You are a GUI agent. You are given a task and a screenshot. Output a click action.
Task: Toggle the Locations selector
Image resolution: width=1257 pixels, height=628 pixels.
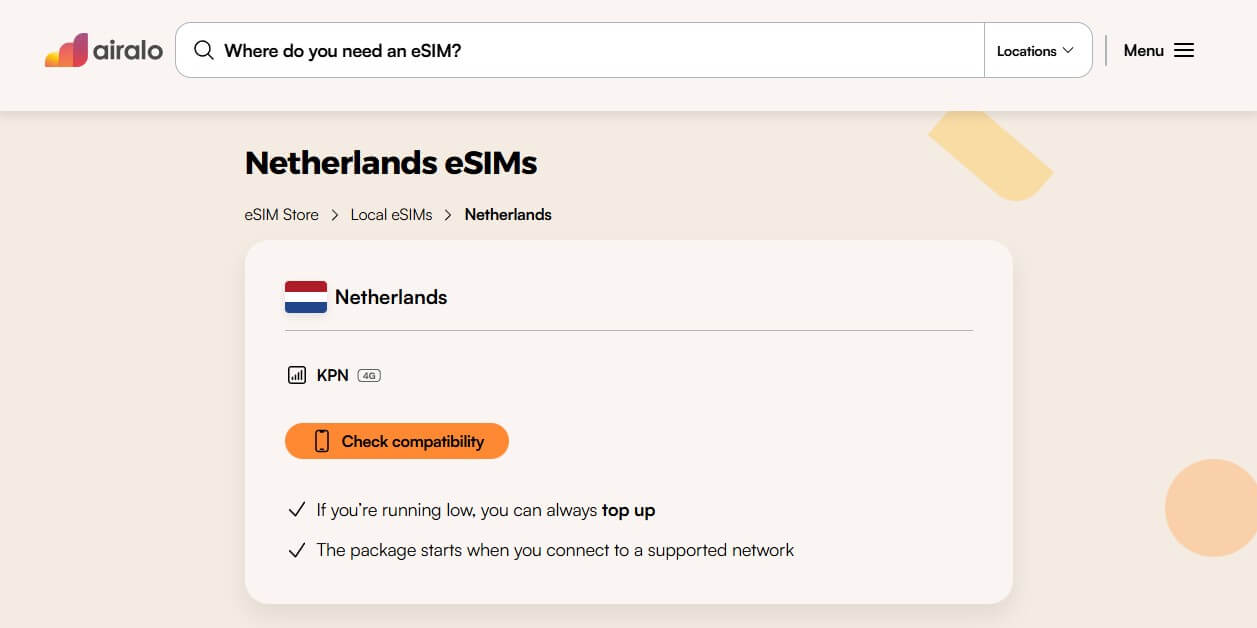(1037, 50)
